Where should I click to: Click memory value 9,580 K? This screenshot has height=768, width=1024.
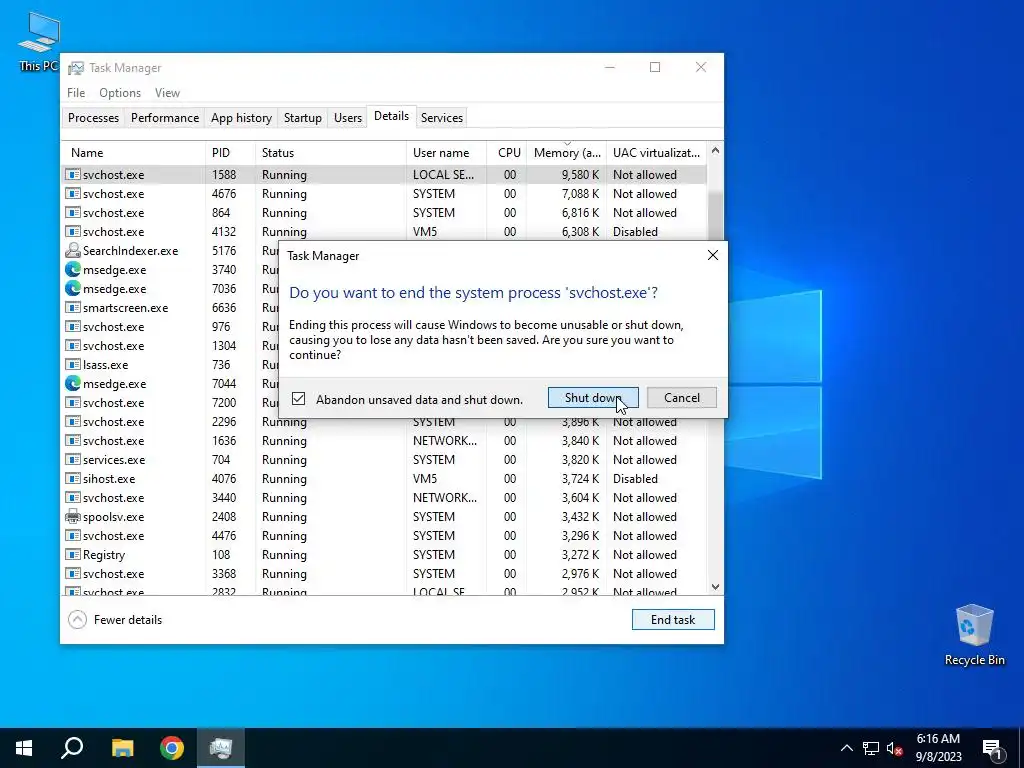(580, 174)
